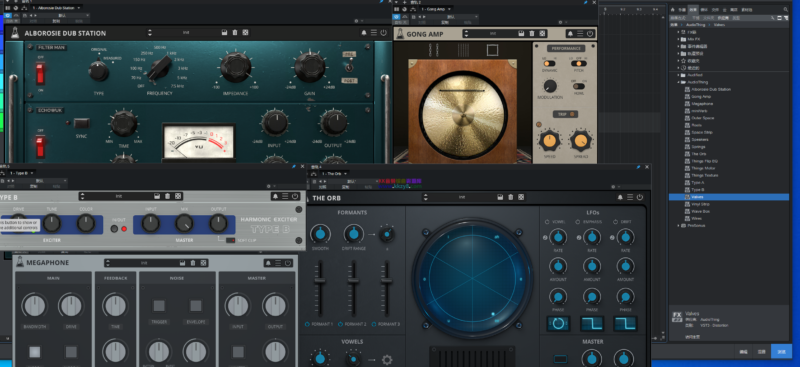Image resolution: width=800 pixels, height=367 pixels.
Task: Step presets in Megaphone selector
Action: [108, 263]
